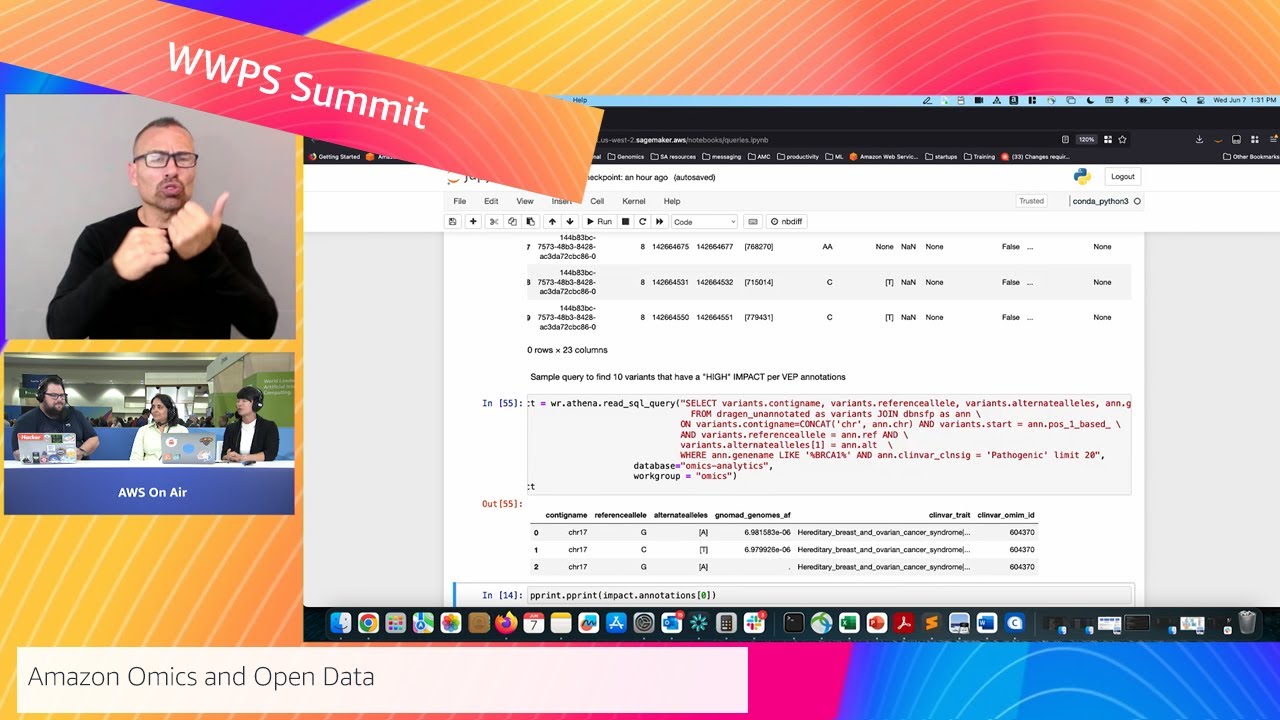Move selected cell up with arrow icon
The width and height of the screenshot is (1280, 720).
click(552, 222)
